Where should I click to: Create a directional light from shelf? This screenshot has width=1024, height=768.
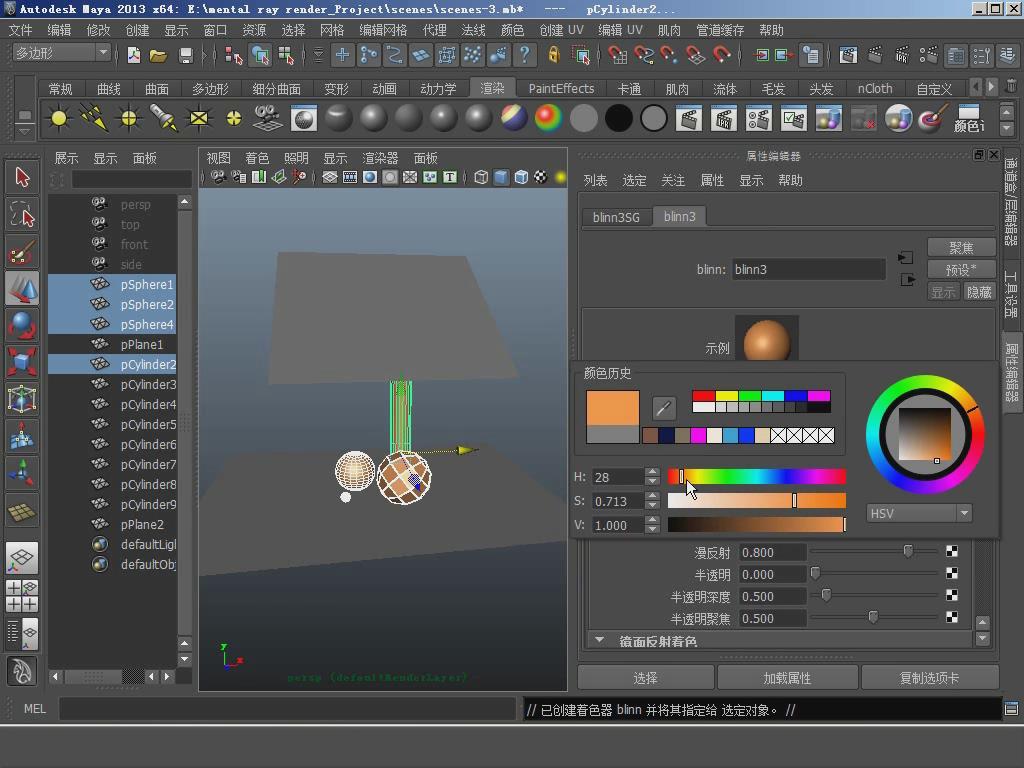point(94,118)
